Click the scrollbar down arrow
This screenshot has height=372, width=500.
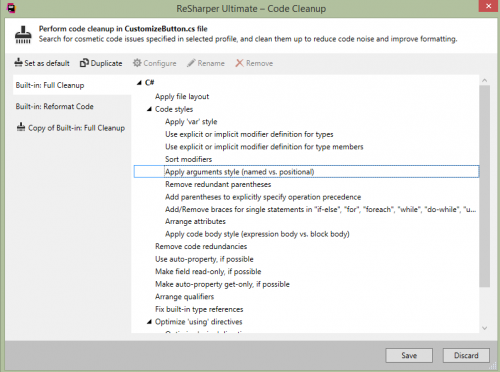(x=485, y=328)
